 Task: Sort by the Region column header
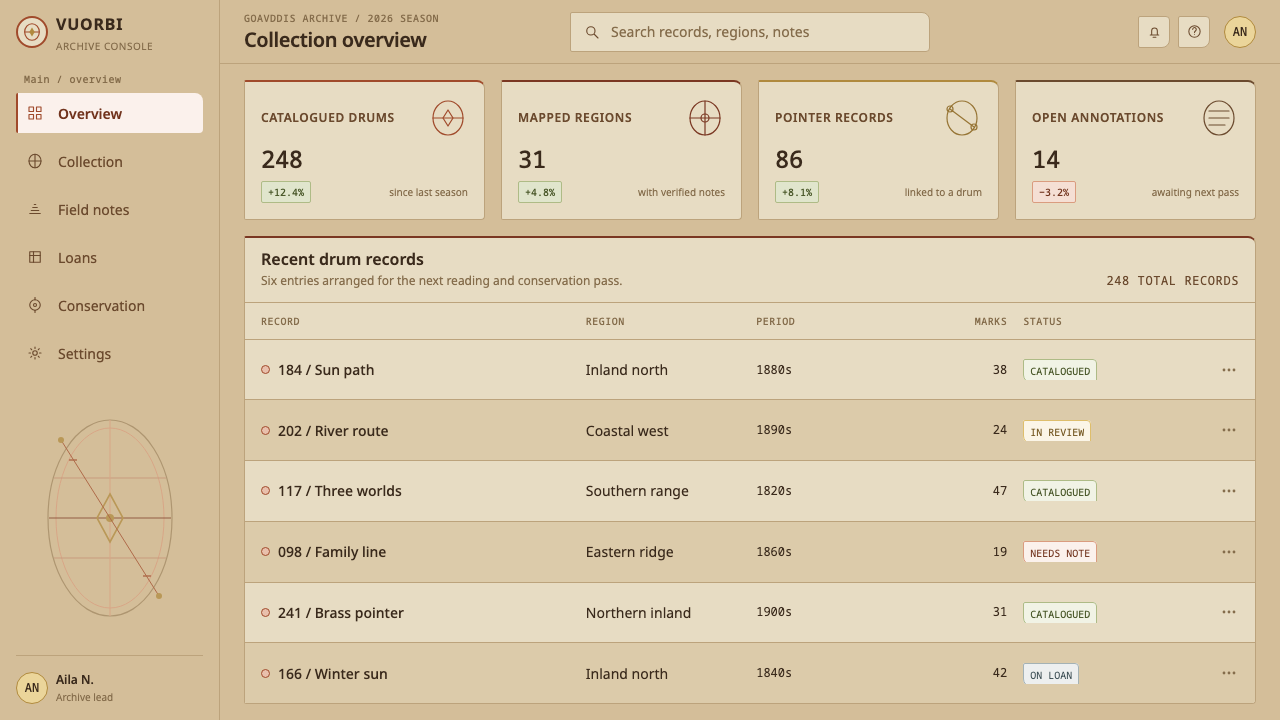[605, 321]
